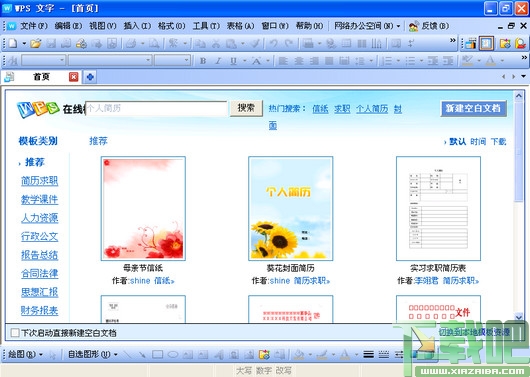530x377 pixels.
Task: Click the Align left icon
Action: (x=283, y=61)
